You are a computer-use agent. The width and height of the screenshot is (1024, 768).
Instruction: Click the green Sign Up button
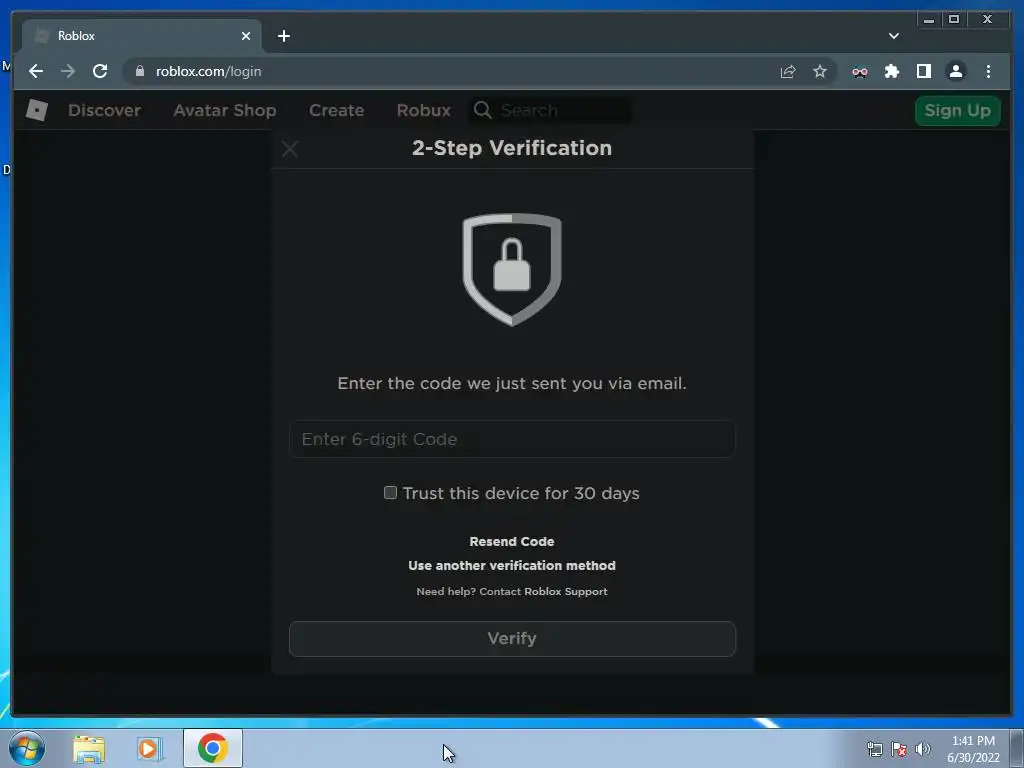tap(957, 110)
